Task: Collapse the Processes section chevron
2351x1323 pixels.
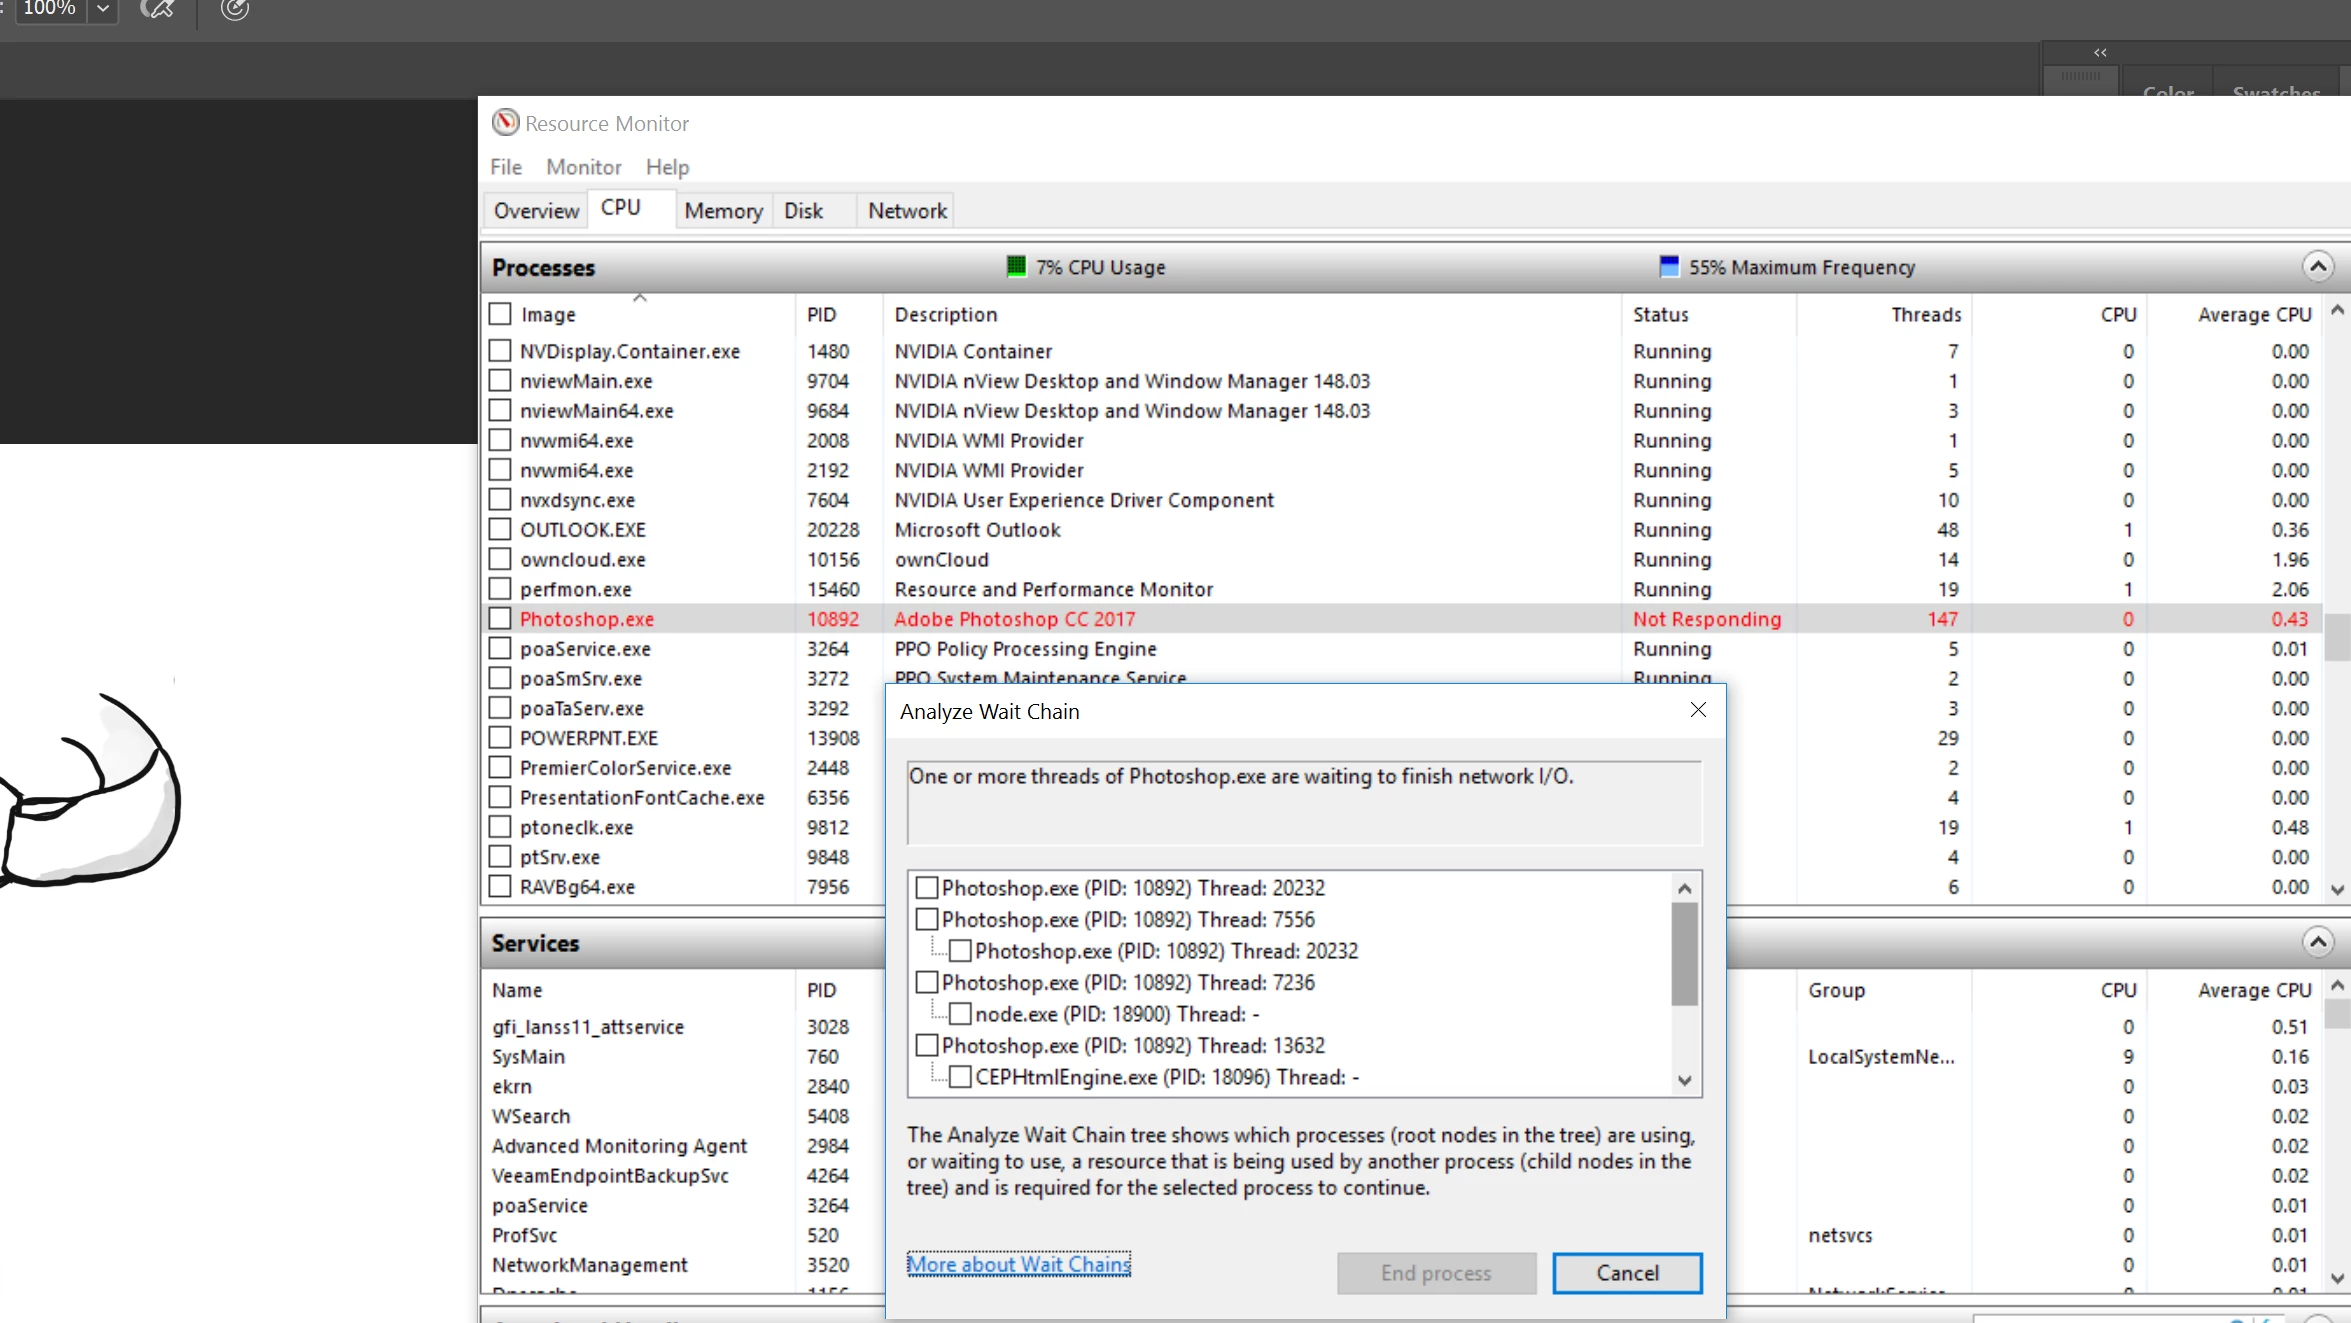Action: pos(2317,266)
